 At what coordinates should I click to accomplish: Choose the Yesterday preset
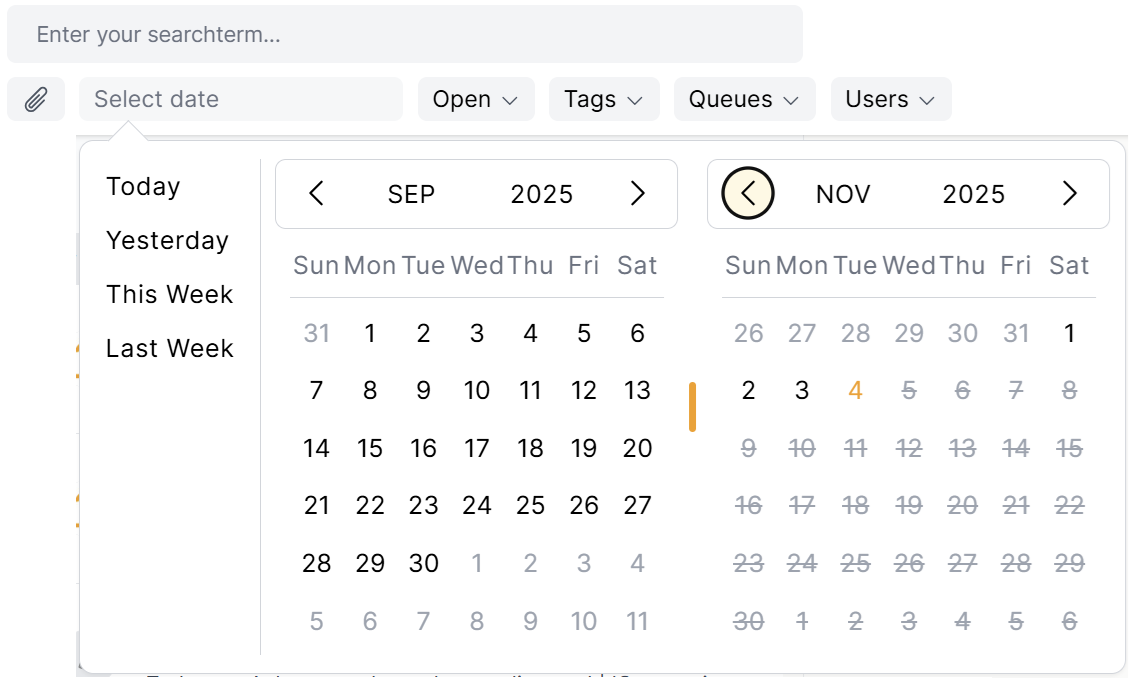[167, 241]
